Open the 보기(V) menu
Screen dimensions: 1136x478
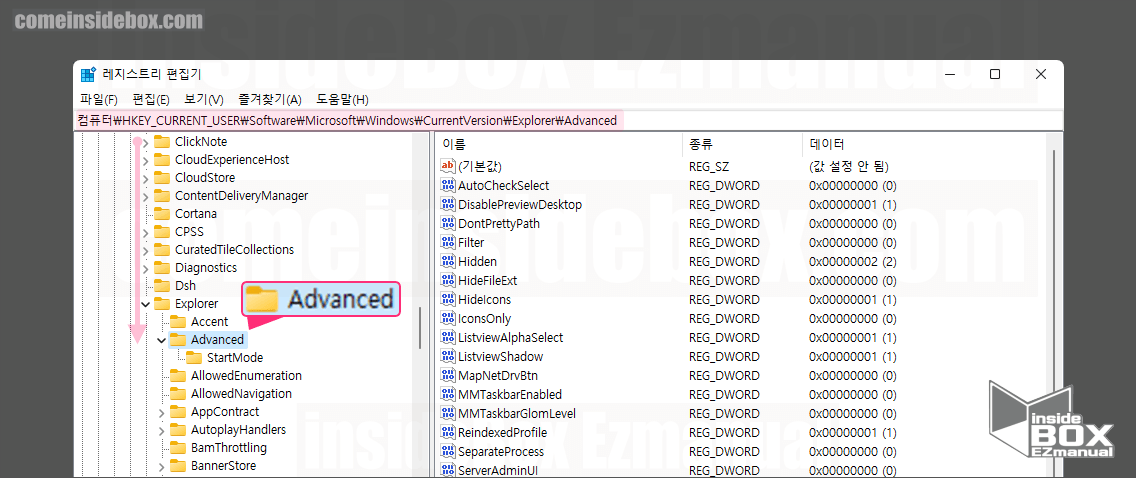(x=204, y=99)
